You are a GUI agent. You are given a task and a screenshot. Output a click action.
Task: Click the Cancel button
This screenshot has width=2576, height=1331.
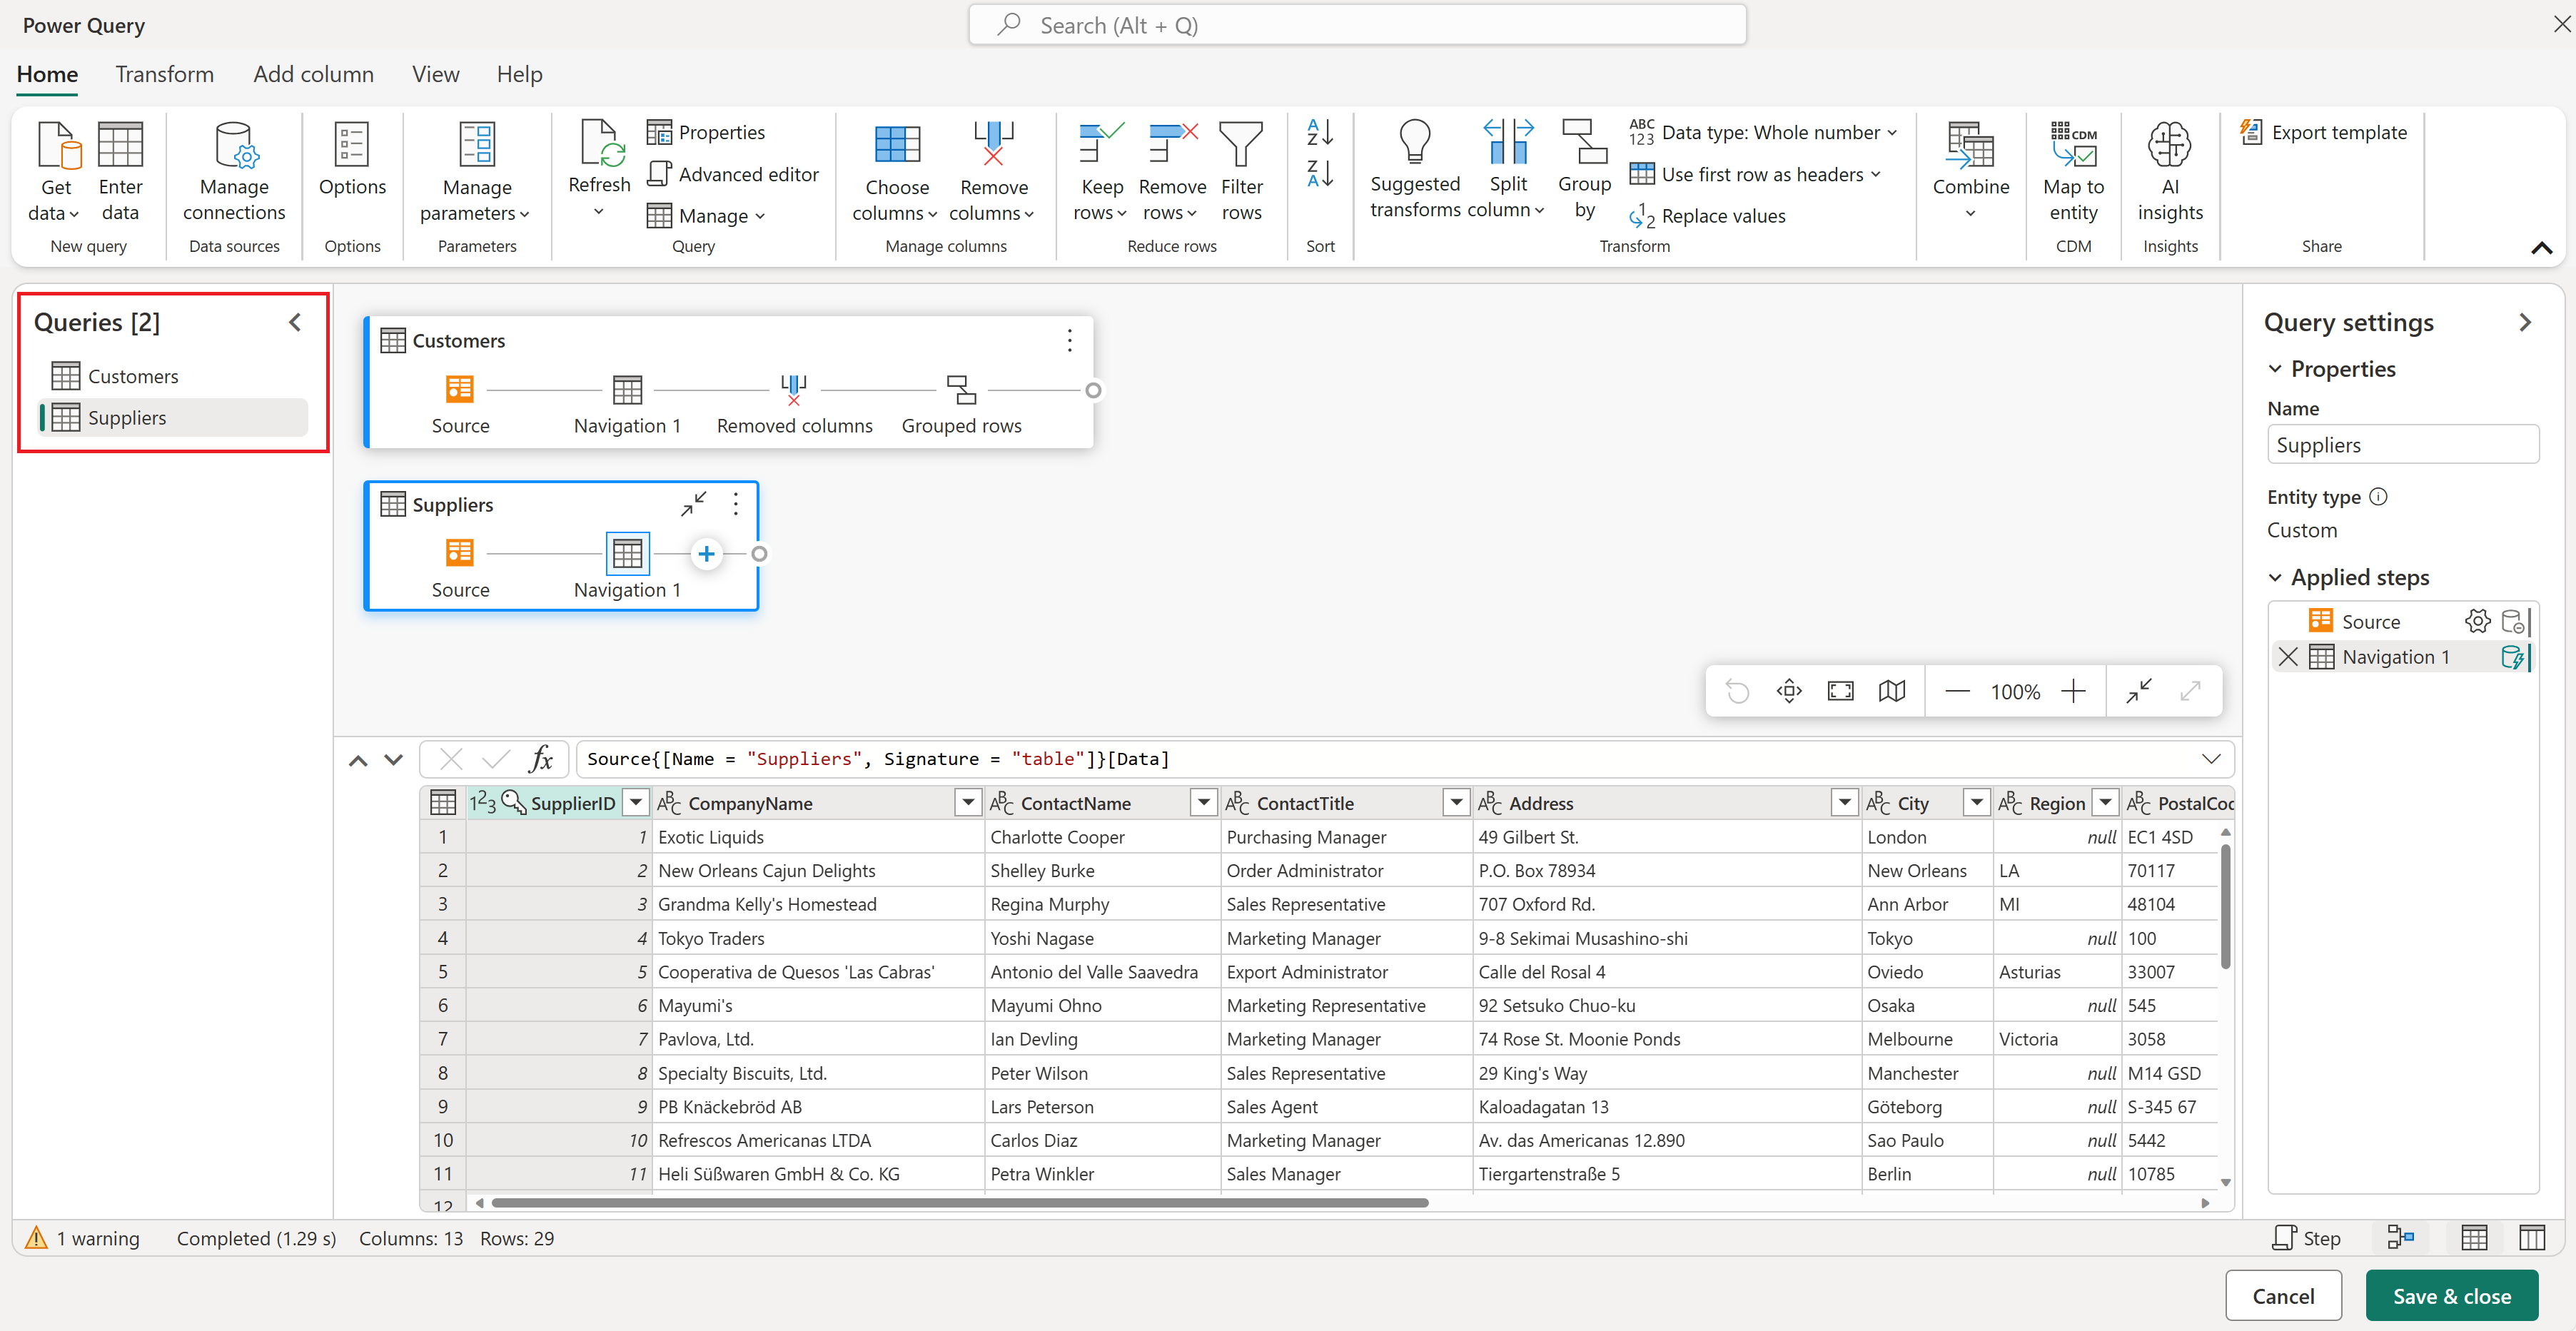pos(2283,1296)
